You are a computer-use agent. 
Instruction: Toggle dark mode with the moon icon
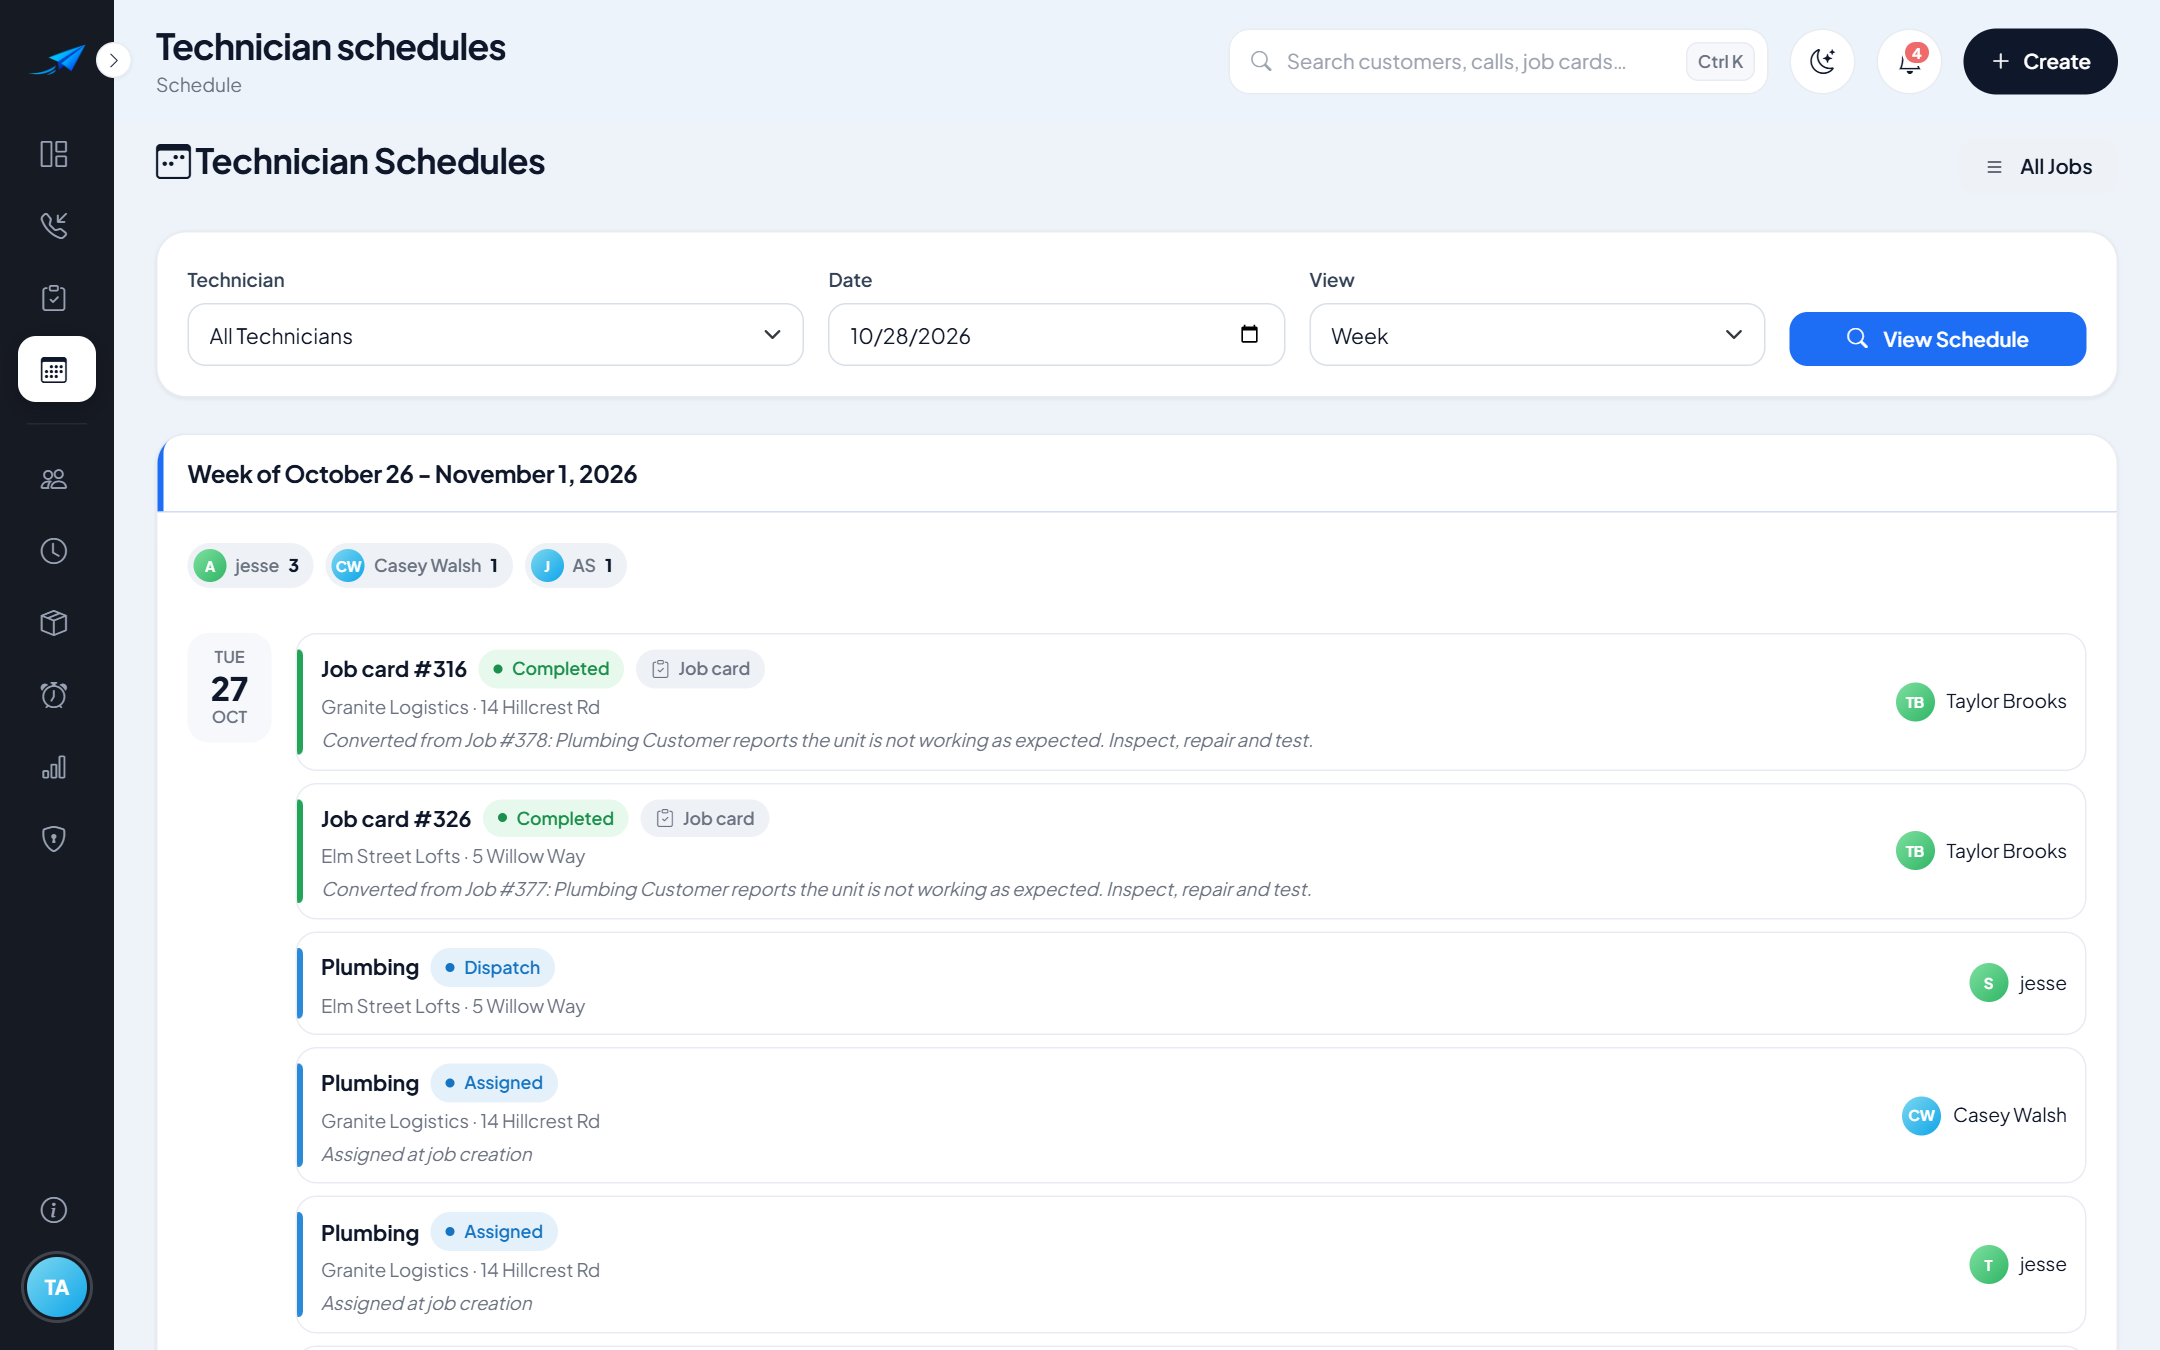1822,61
